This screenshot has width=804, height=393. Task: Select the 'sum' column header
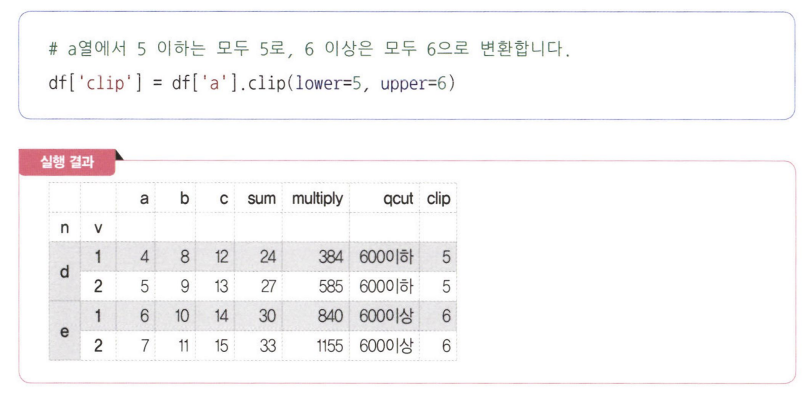(258, 198)
